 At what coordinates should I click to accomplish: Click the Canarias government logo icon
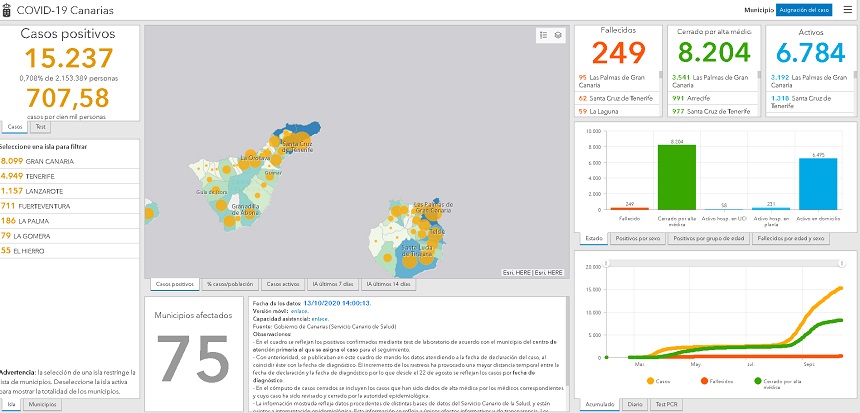(x=8, y=9)
